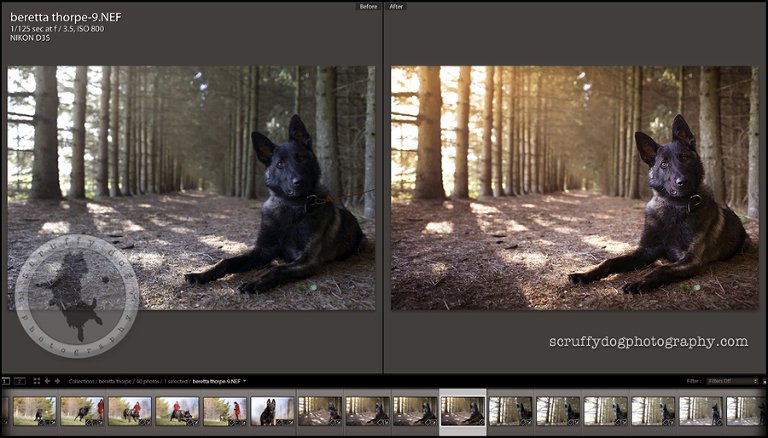The width and height of the screenshot is (768, 438).
Task: Click the After photo preview
Action: 574,187
